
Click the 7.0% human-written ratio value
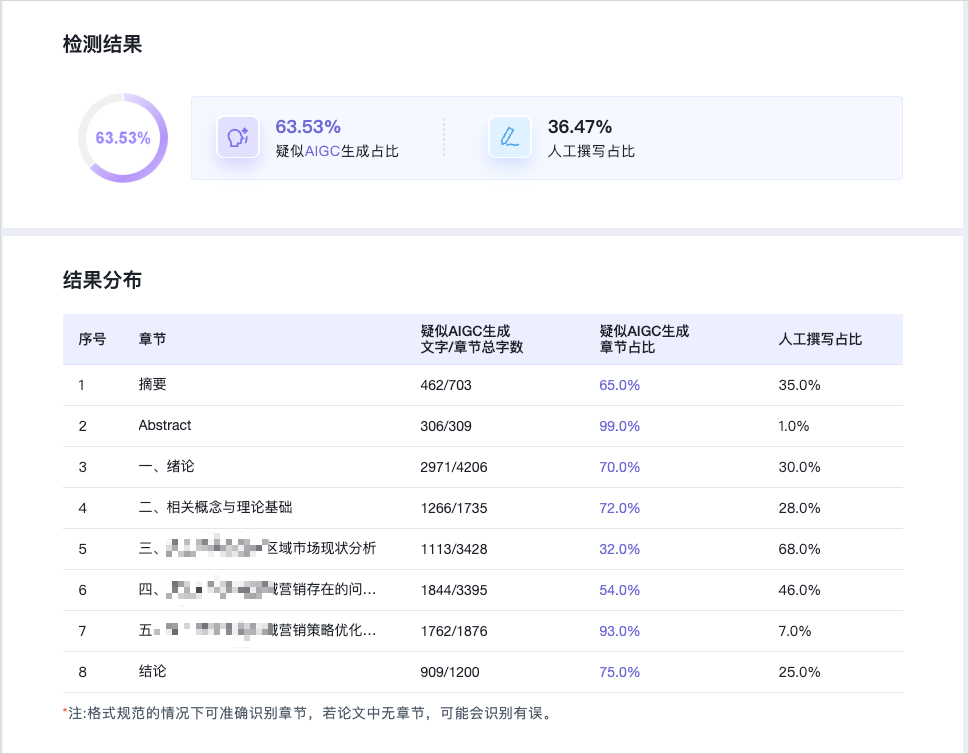(x=795, y=631)
